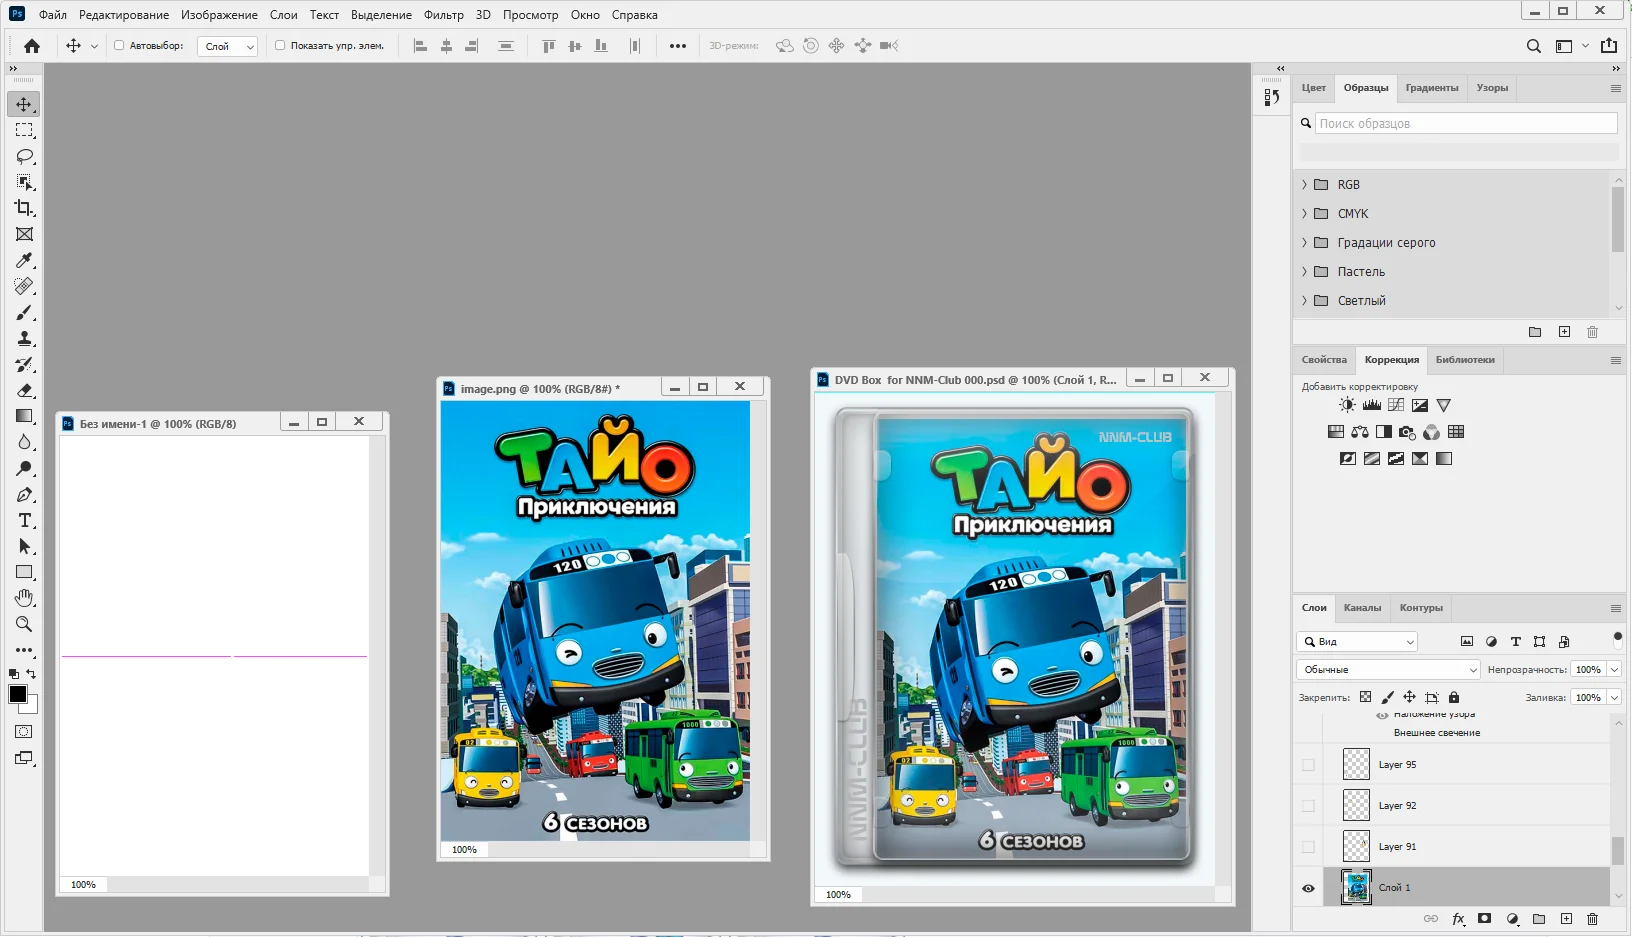Select the Gradient tool
The height and width of the screenshot is (937, 1632).
24,416
